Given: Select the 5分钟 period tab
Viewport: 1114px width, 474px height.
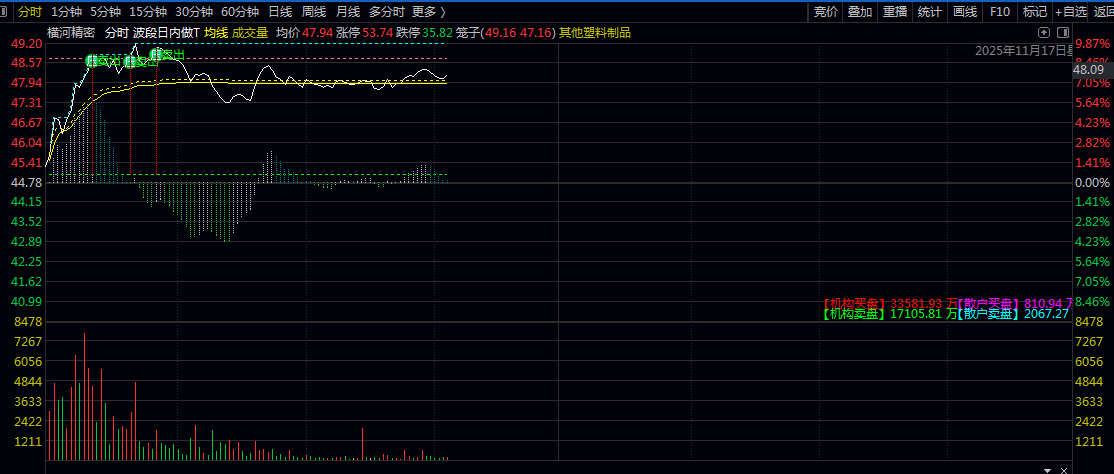Looking at the screenshot, I should (x=105, y=11).
